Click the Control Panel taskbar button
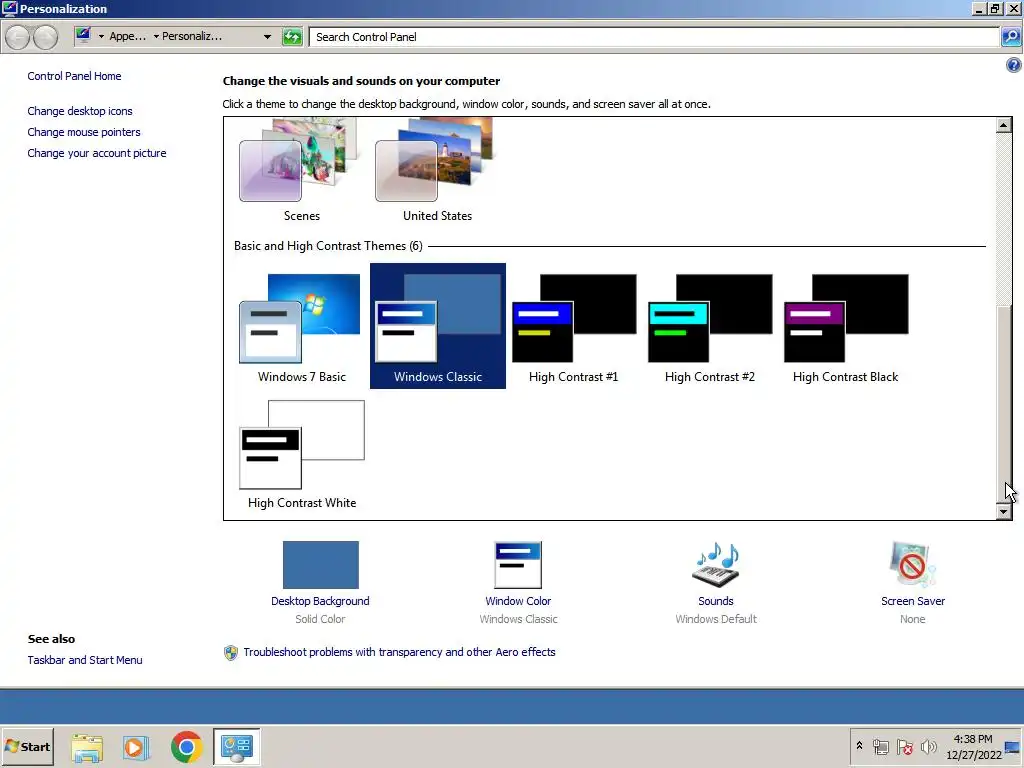This screenshot has width=1024, height=768. [x=236, y=747]
